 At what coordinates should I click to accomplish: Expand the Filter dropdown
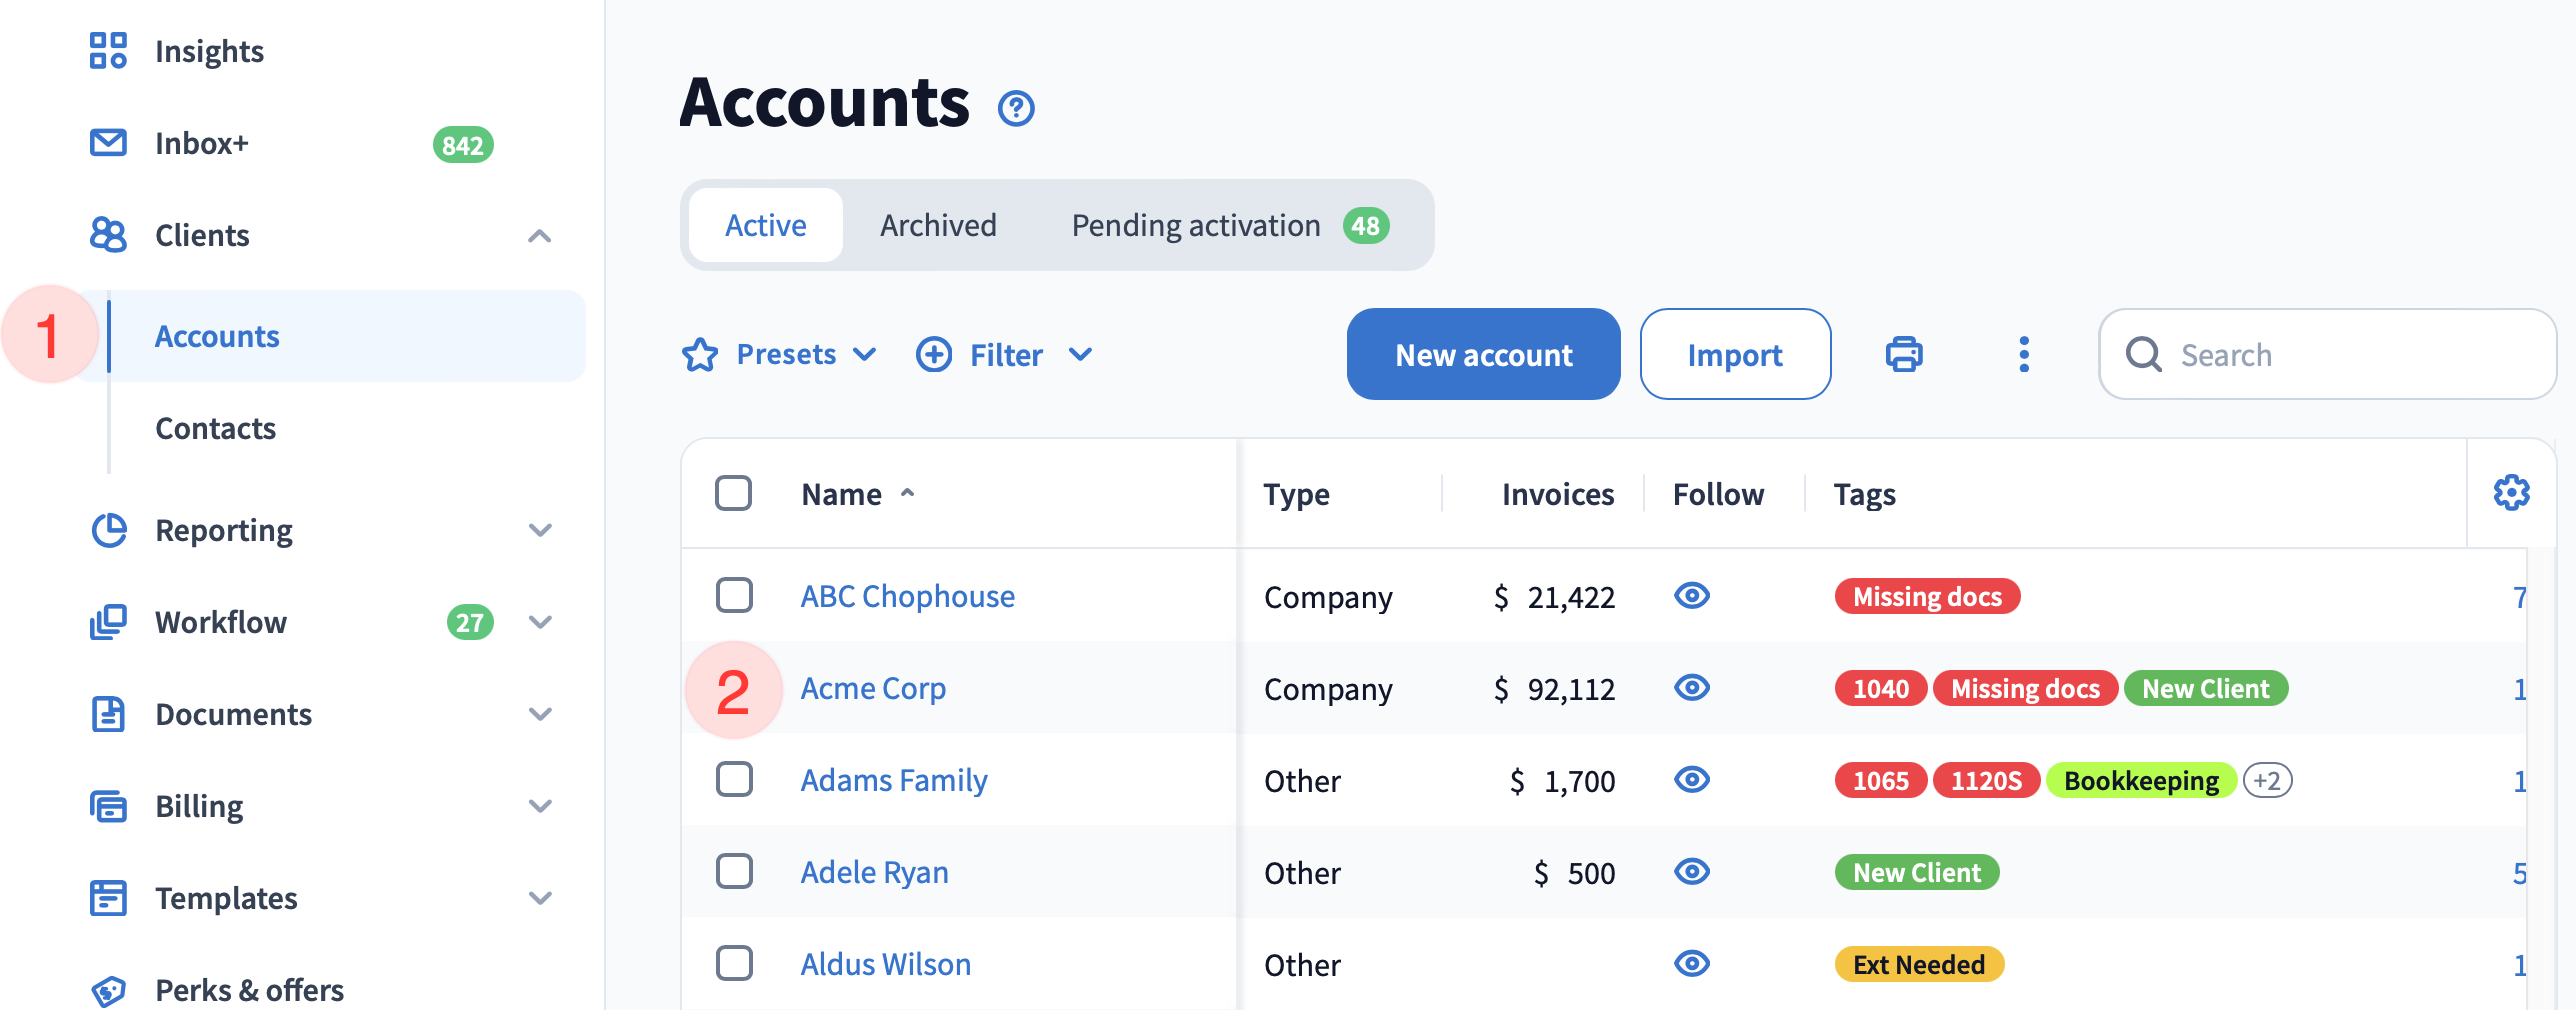(1005, 354)
